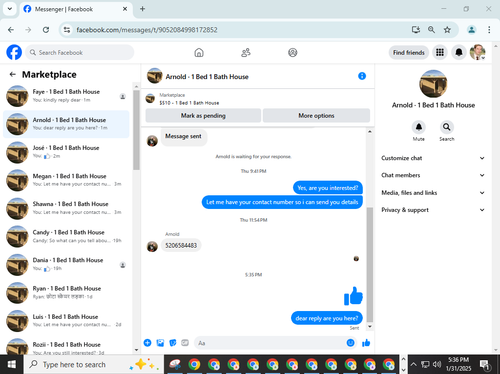Open the Candy 1 Bed 1 Bath House chat

[66, 236]
